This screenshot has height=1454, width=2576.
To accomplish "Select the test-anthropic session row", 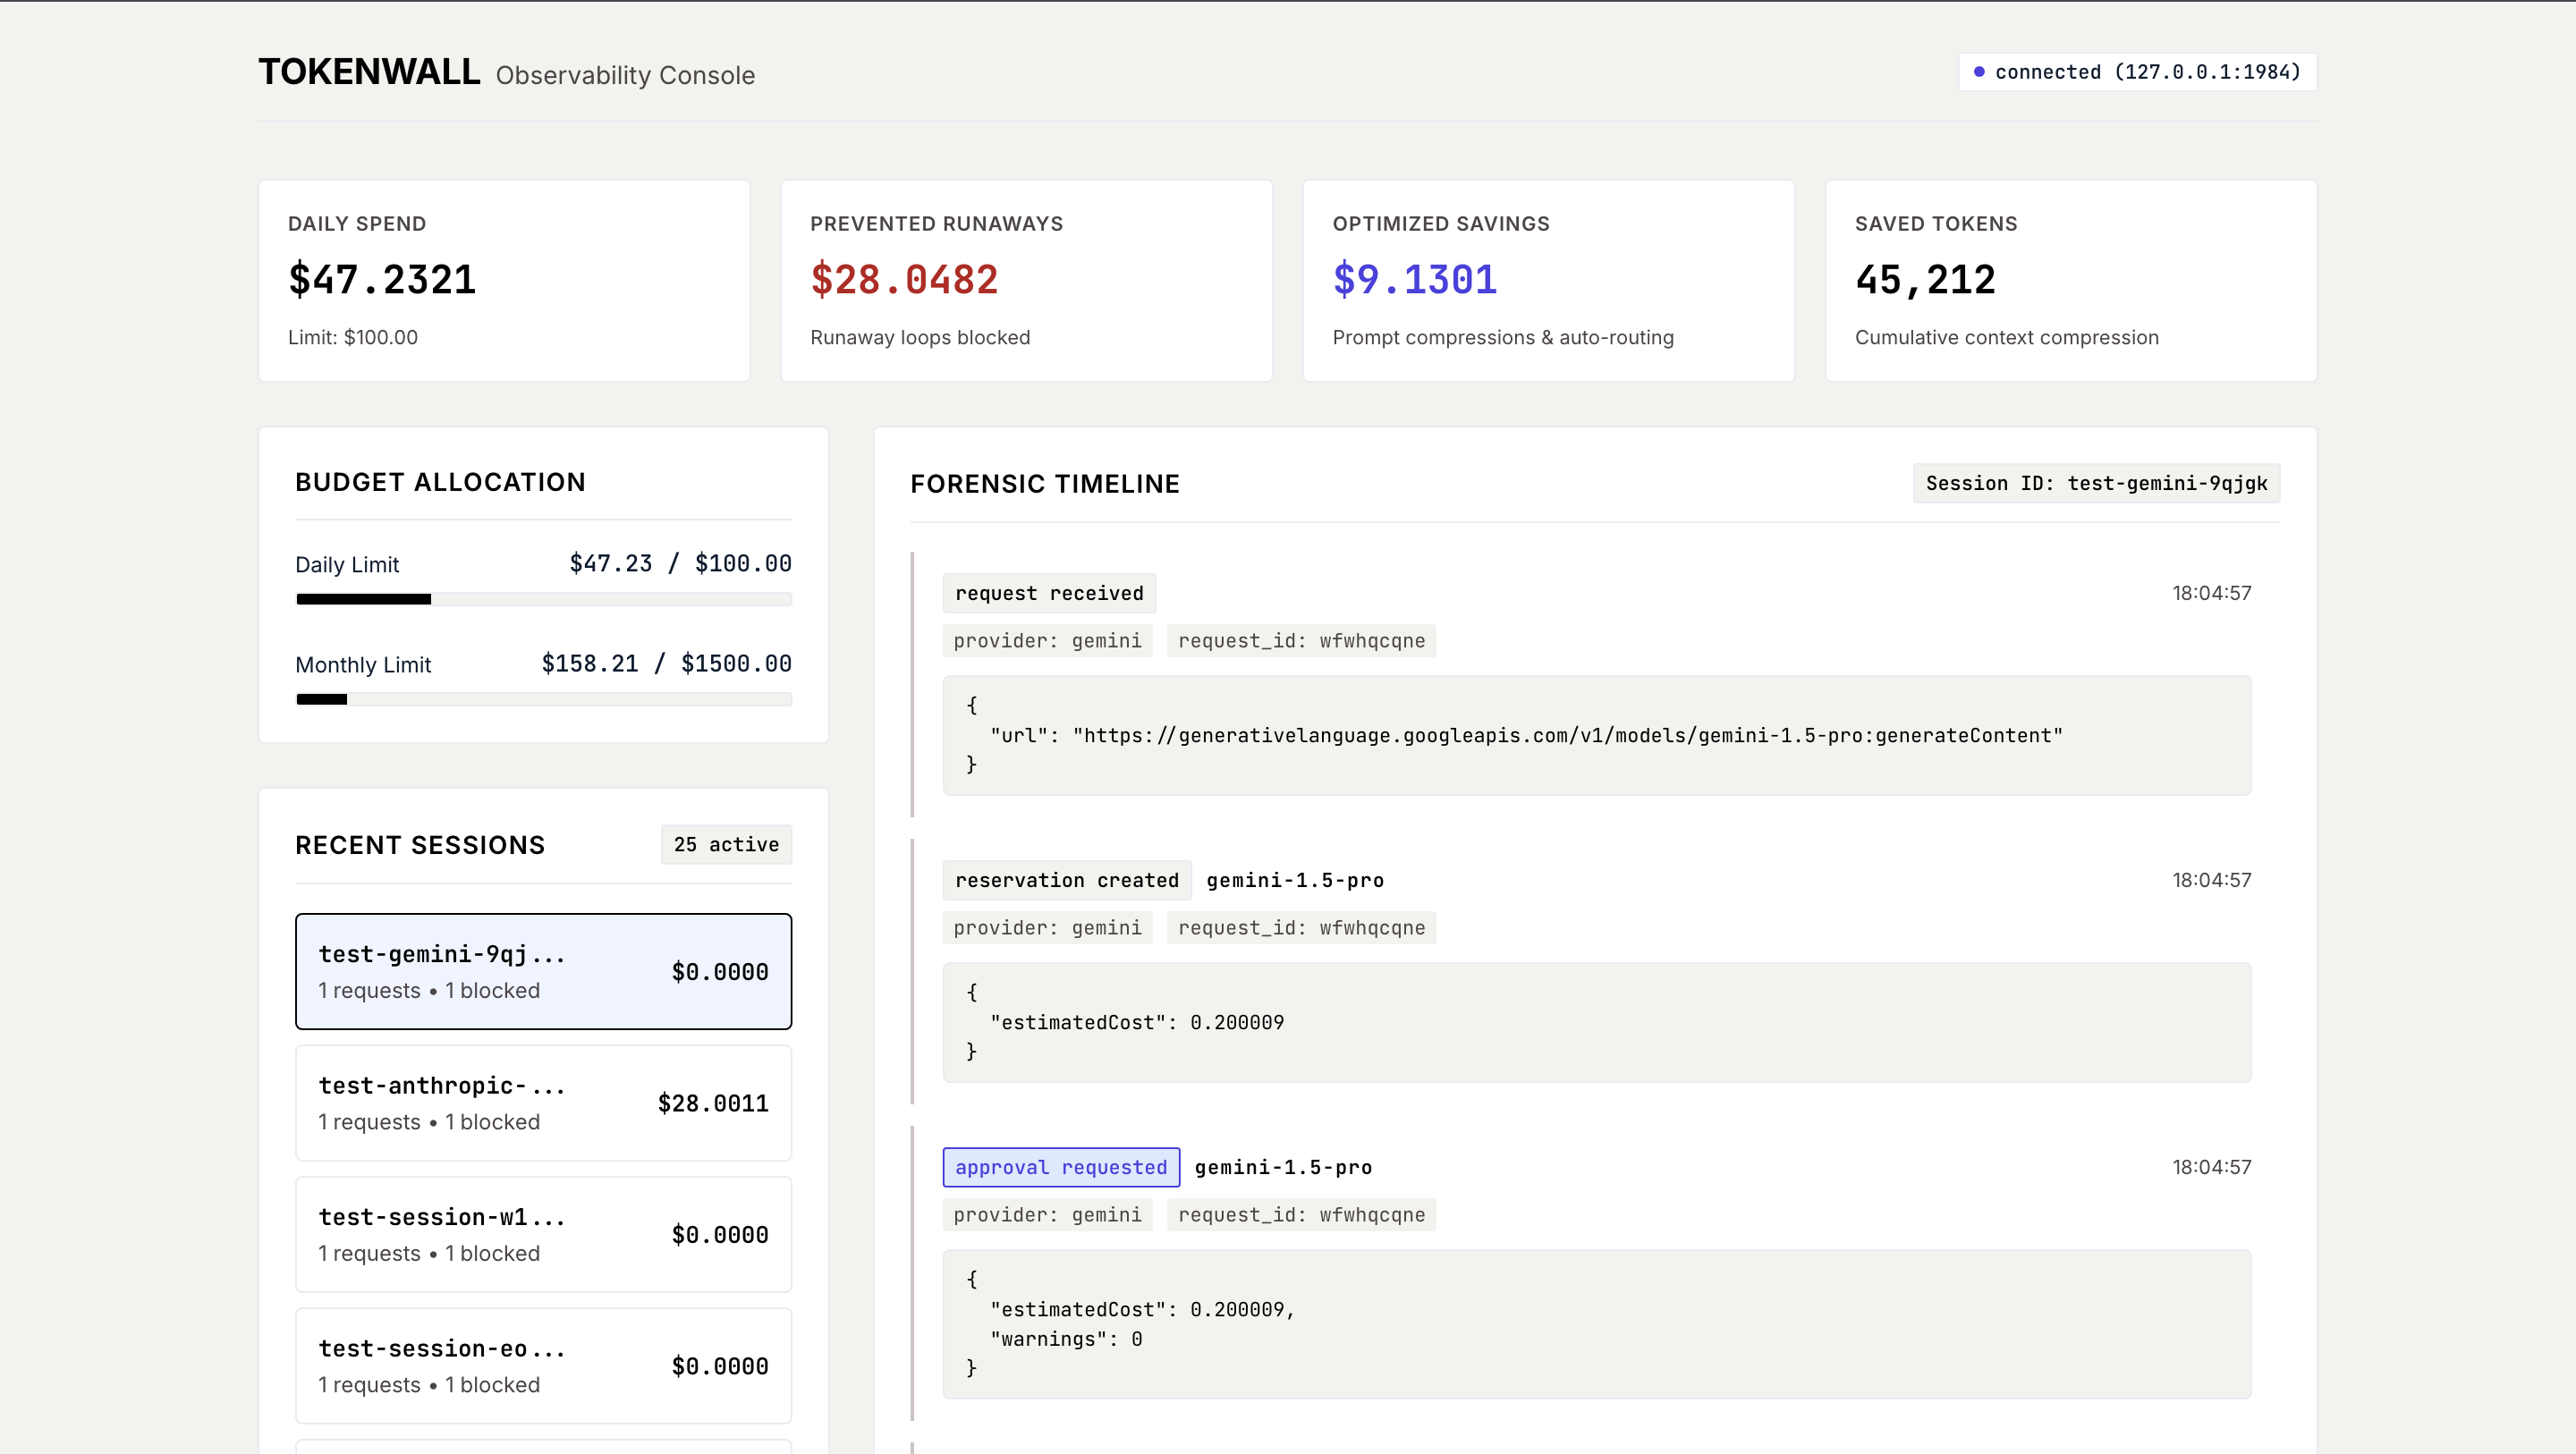I will point(544,1103).
